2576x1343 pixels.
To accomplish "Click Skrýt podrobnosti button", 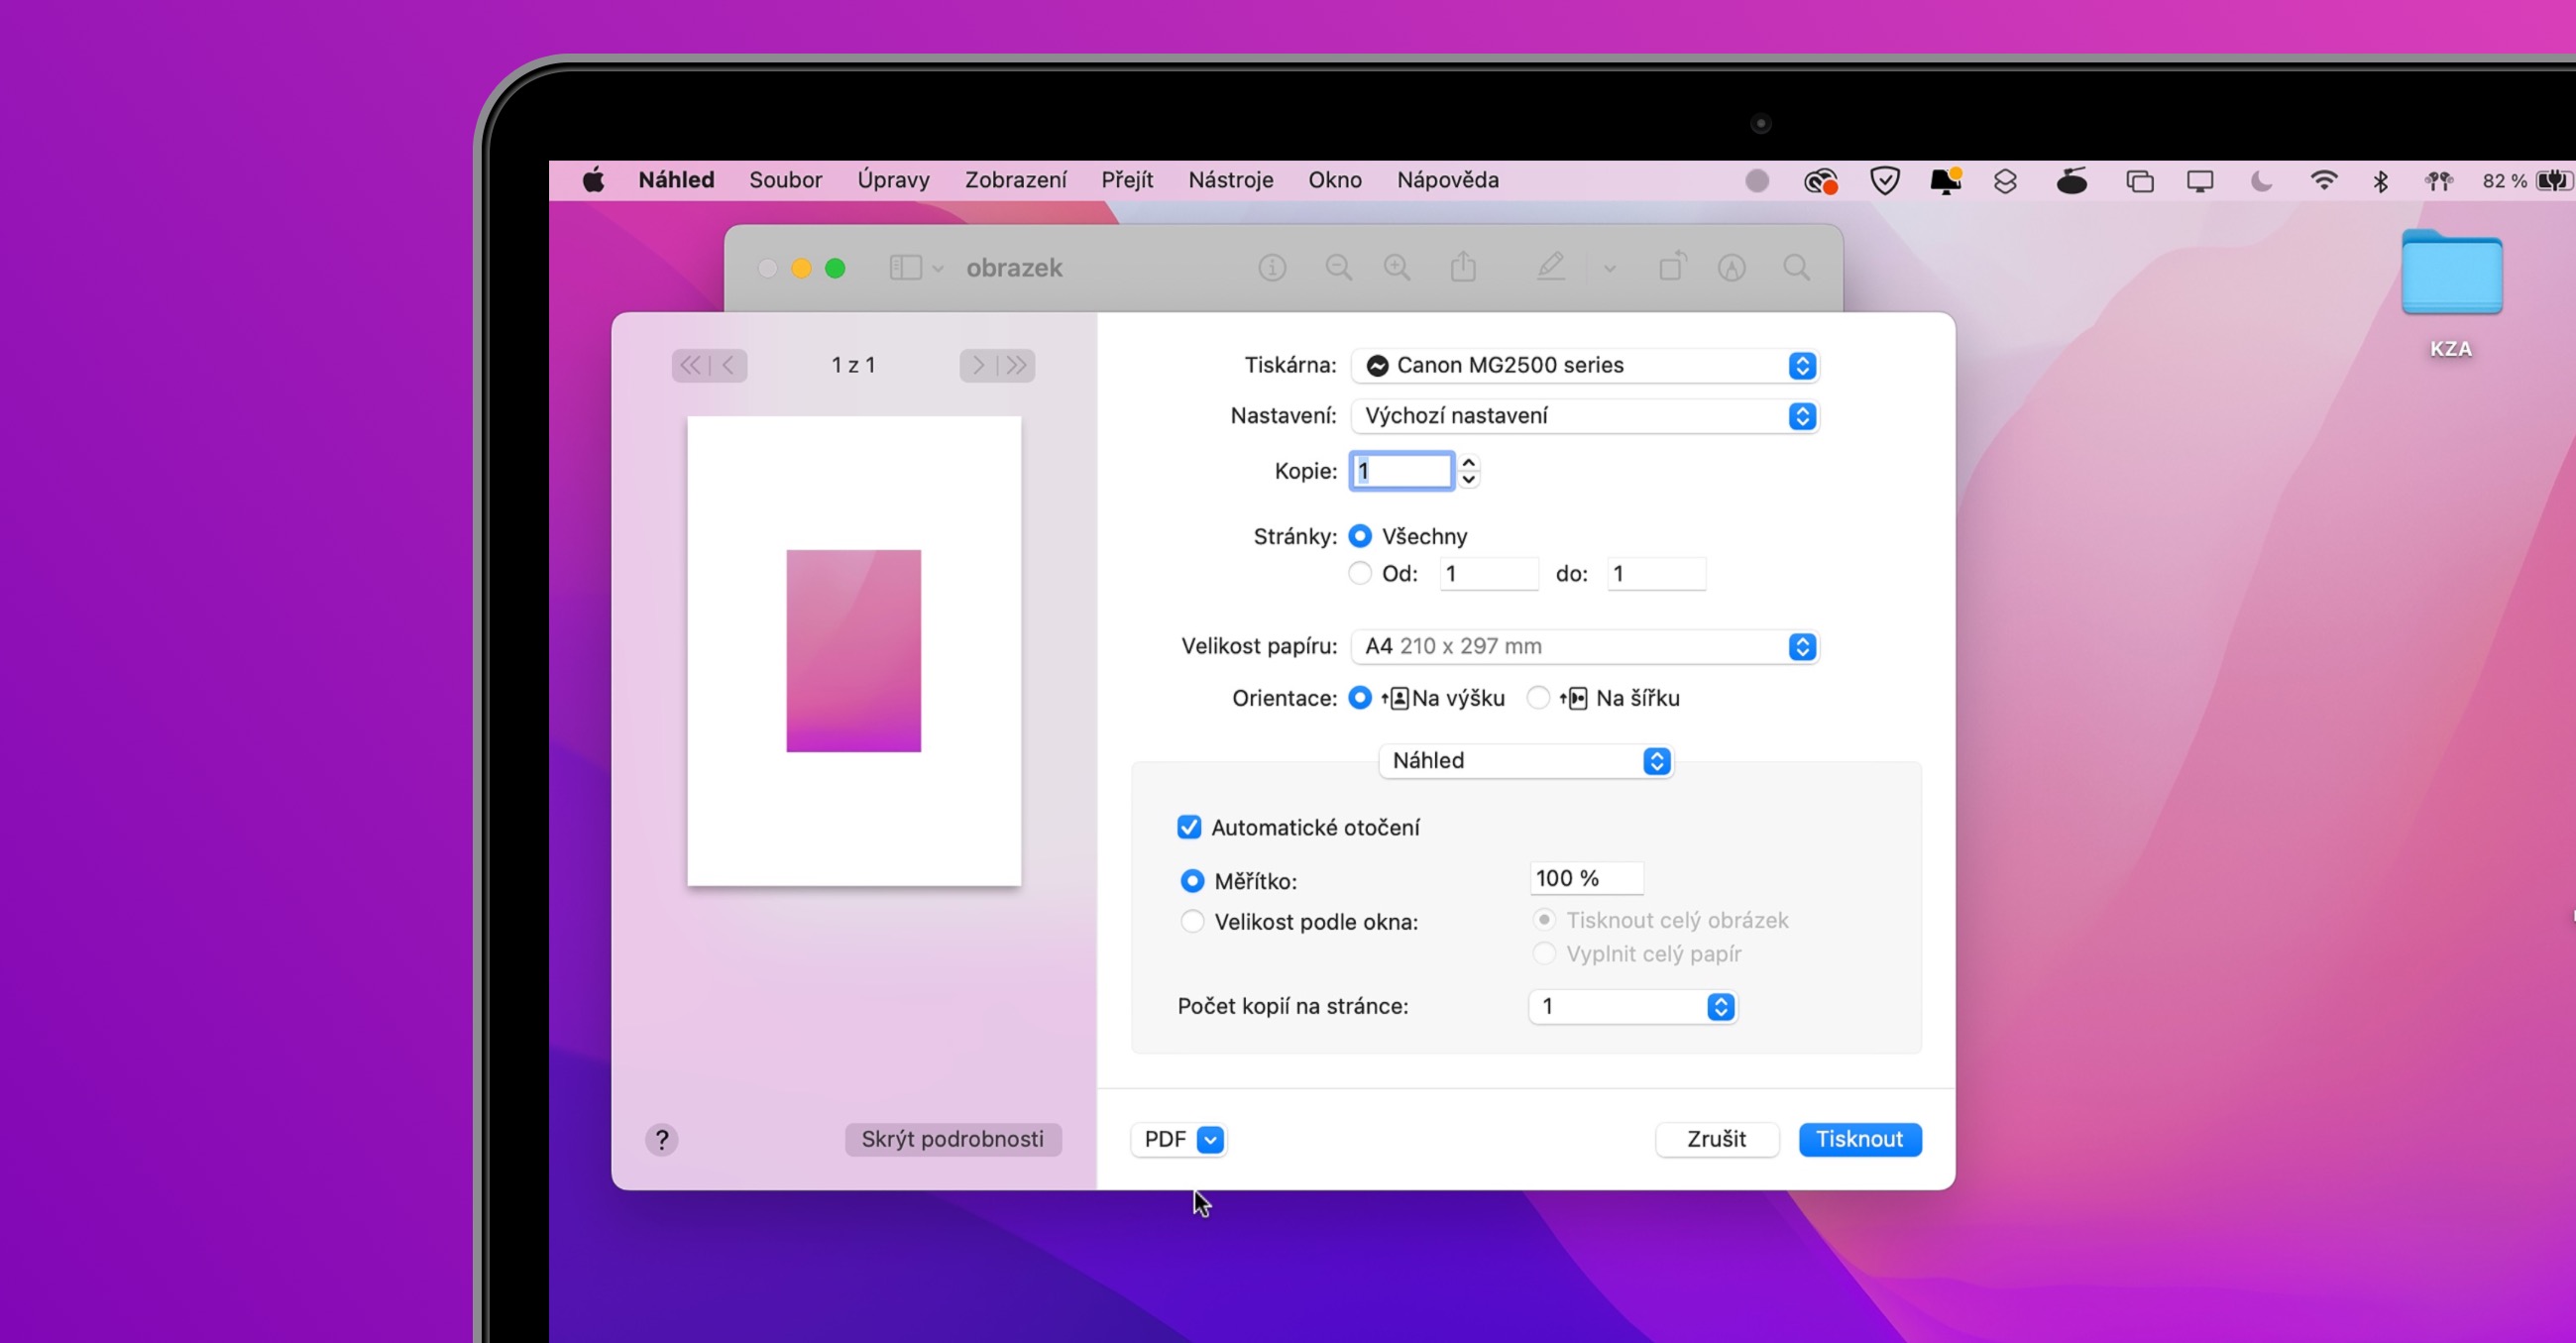I will click(952, 1139).
